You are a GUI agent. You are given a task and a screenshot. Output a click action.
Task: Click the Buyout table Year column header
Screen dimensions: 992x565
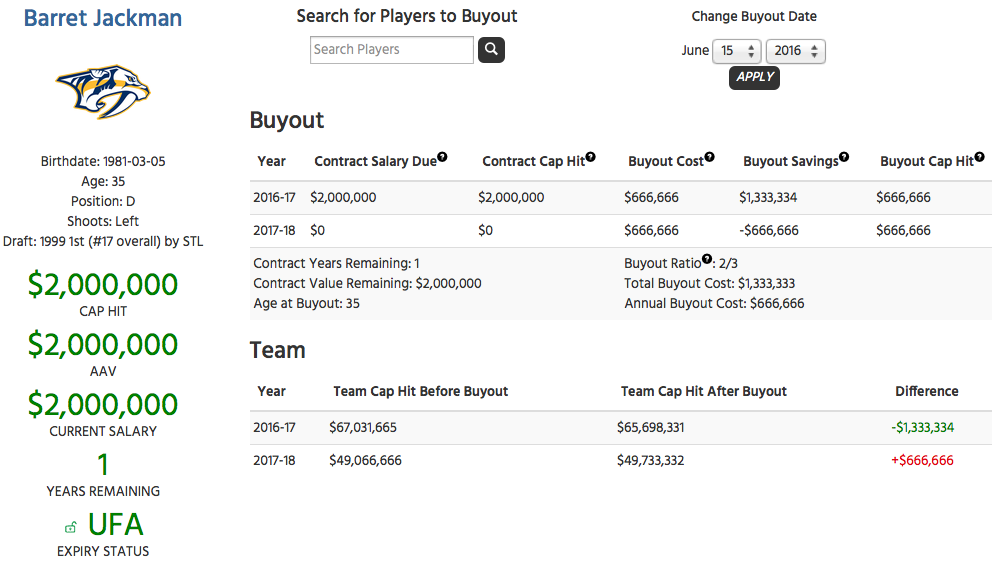point(271,161)
